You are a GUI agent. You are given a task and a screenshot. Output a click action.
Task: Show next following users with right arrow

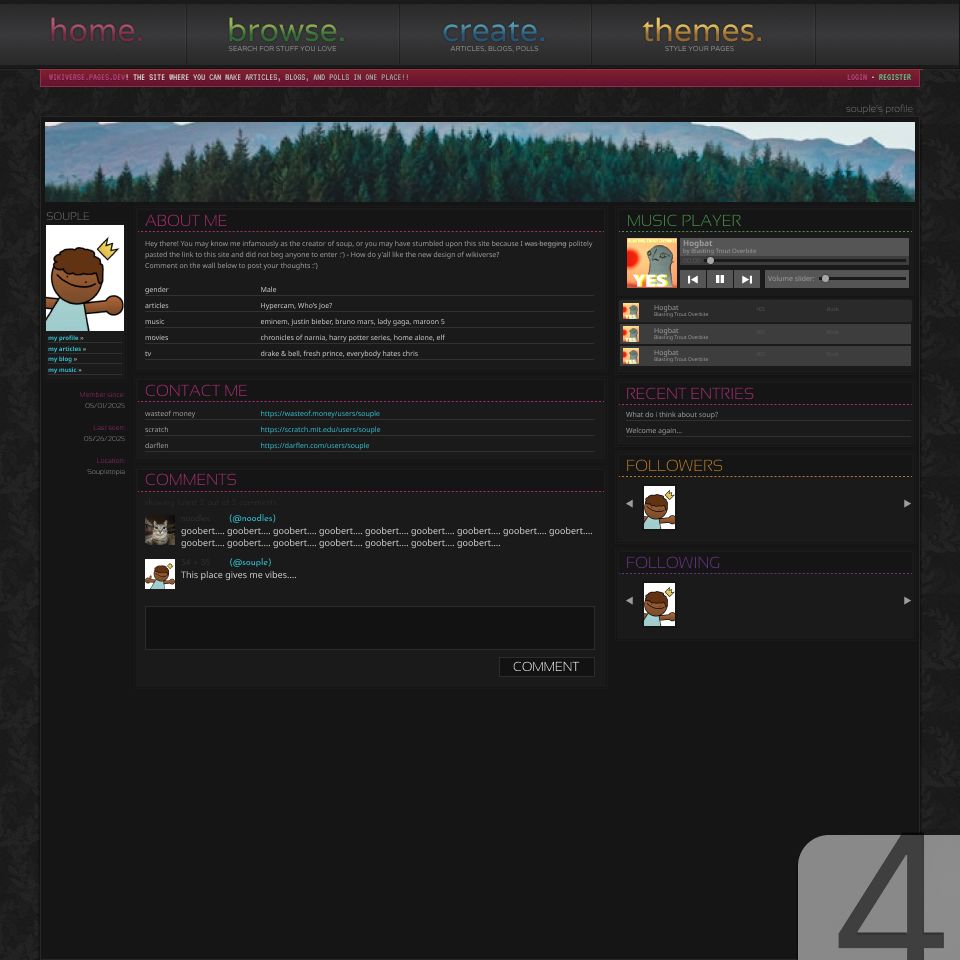(907, 601)
